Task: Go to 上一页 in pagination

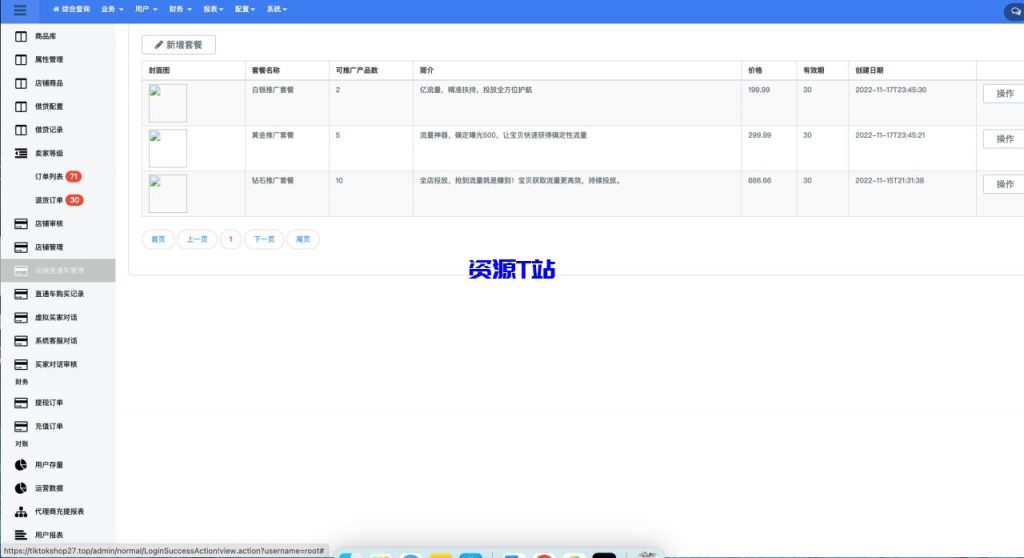Action: click(x=197, y=239)
